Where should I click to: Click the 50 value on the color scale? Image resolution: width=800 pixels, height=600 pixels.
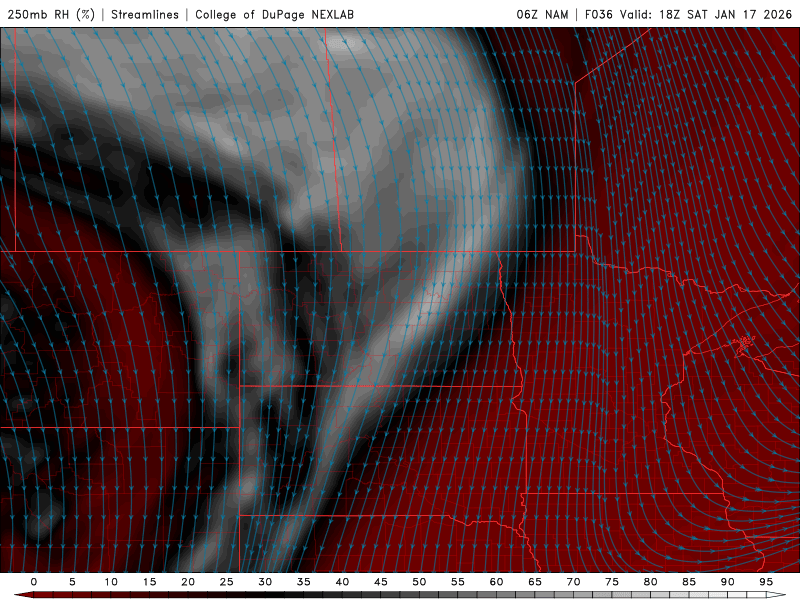[x=419, y=582]
